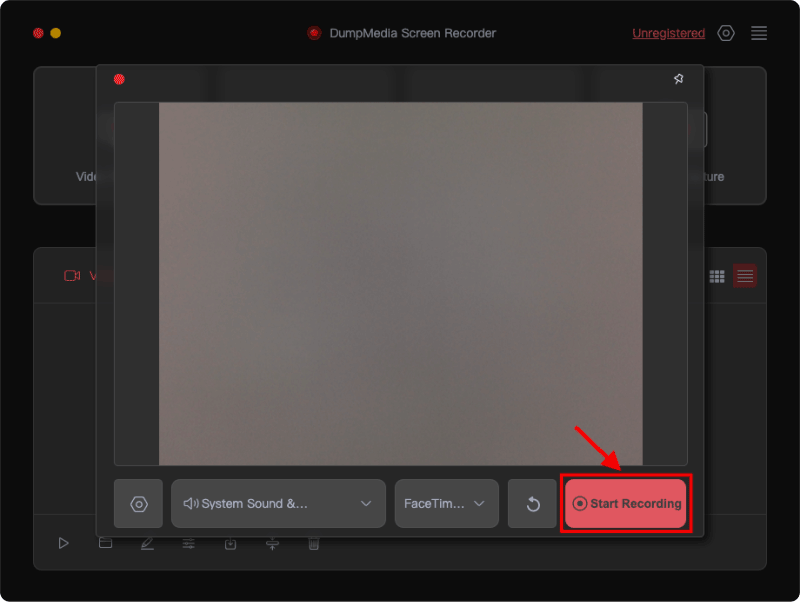800x602 pixels.
Task: Switch to list view in main window
Action: pos(744,276)
